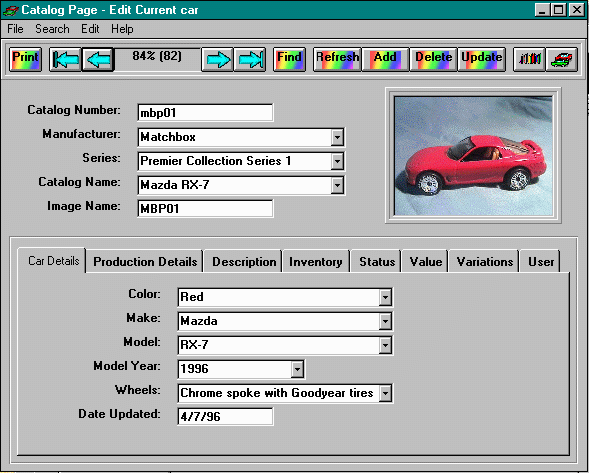The width and height of the screenshot is (589, 473).
Task: Open the Edit menu
Action: click(90, 29)
